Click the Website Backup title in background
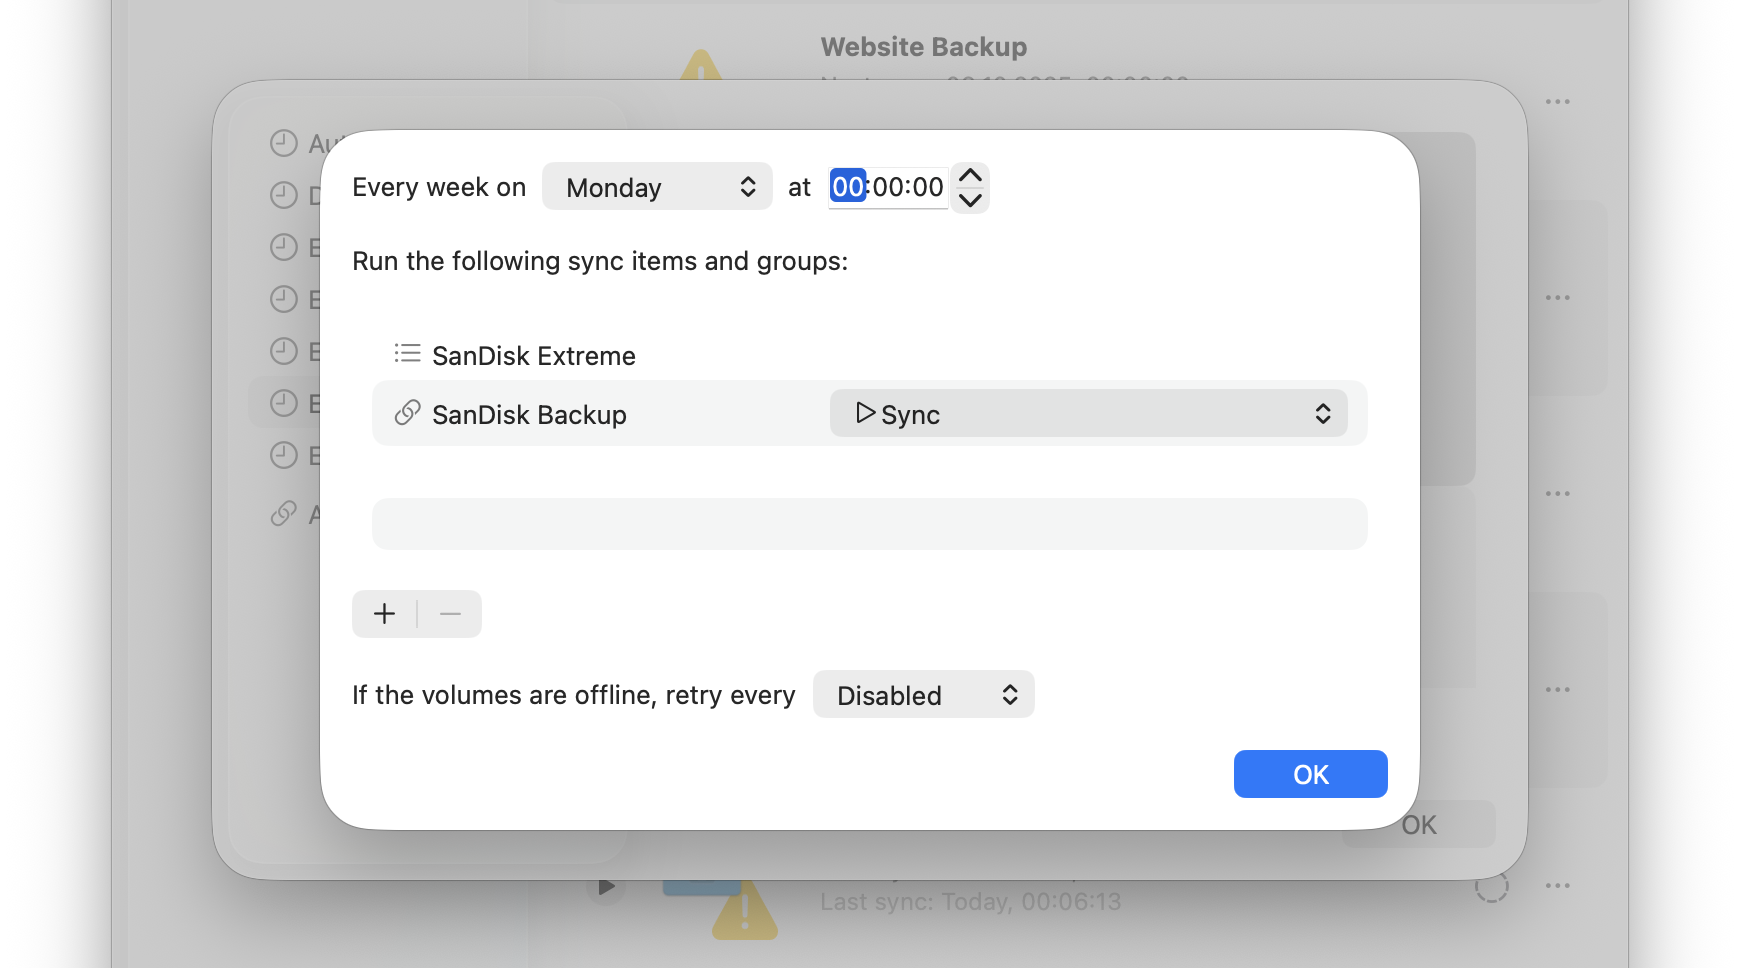This screenshot has height=968, width=1740. pos(923,47)
